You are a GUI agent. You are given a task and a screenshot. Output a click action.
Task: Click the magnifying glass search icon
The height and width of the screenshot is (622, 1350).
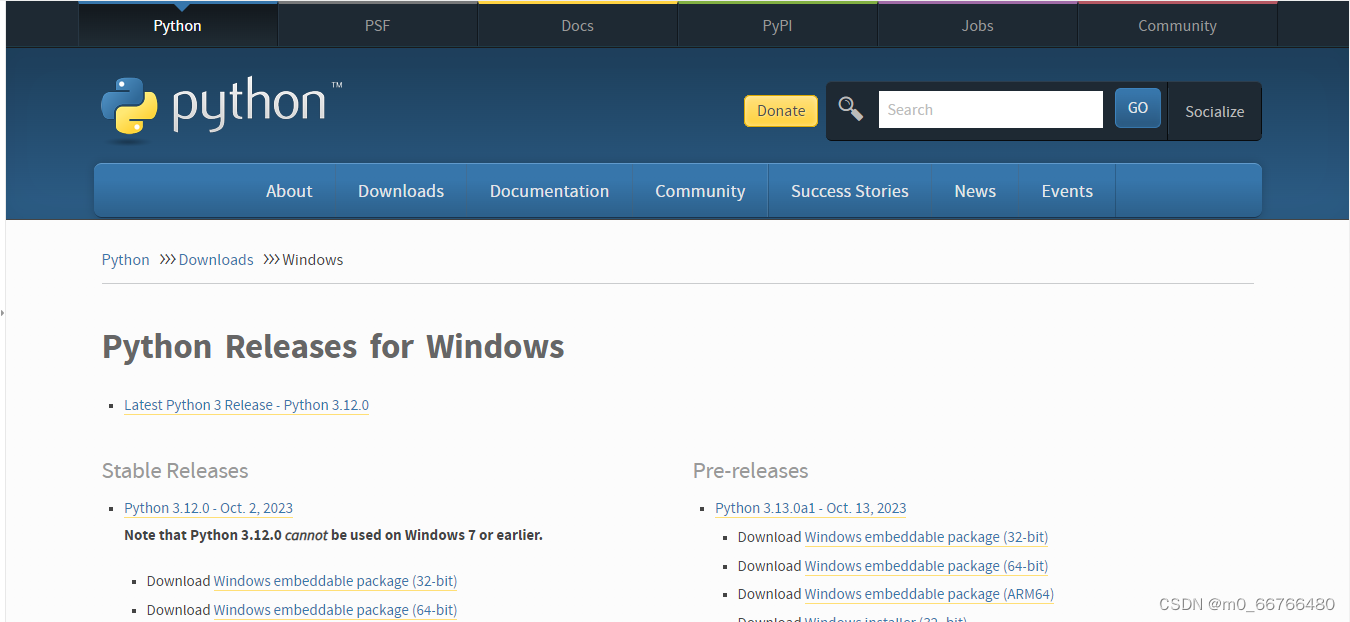coord(851,109)
